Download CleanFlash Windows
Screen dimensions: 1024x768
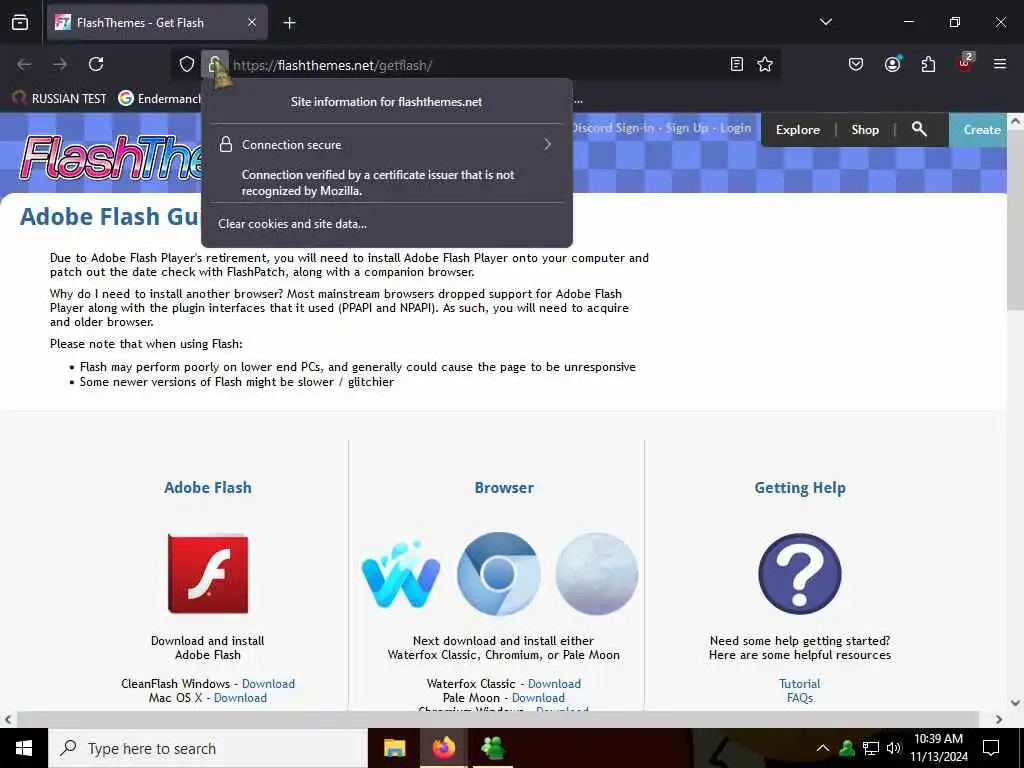click(268, 683)
